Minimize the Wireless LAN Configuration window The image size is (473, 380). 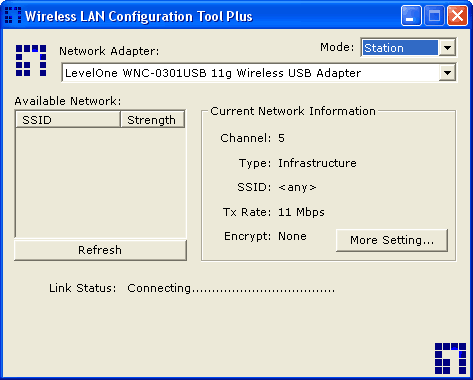(411, 15)
